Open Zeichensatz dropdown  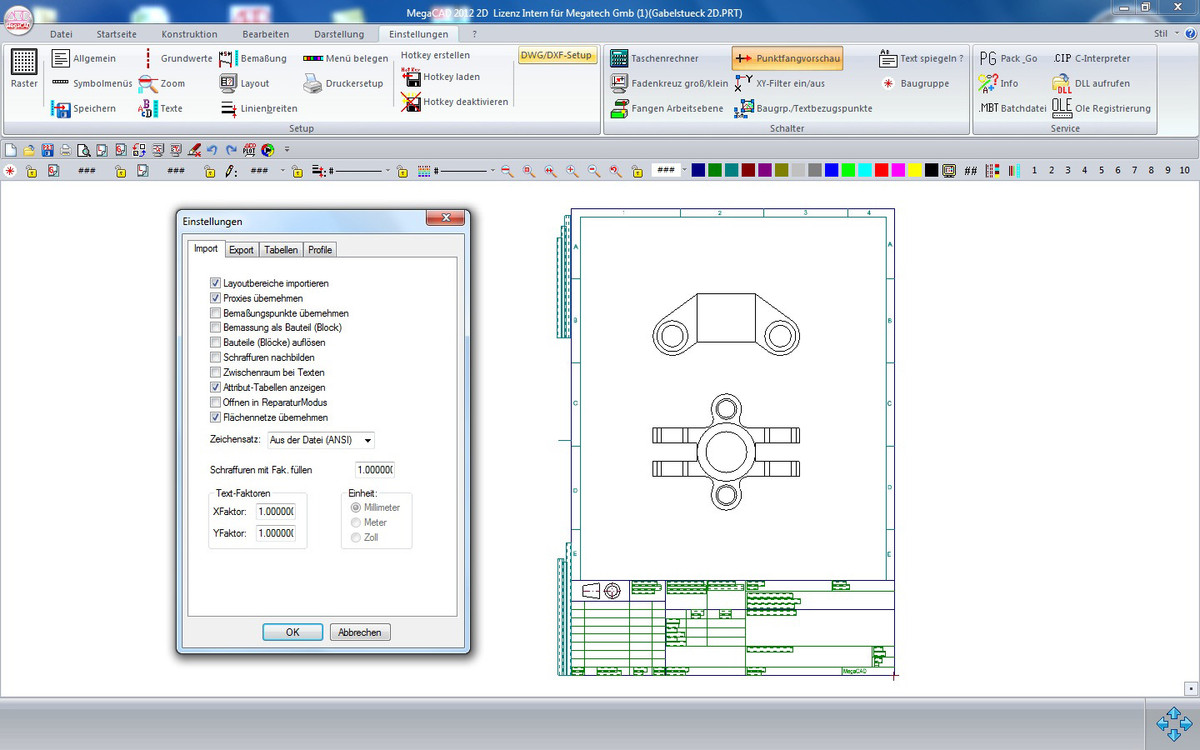pyautogui.click(x=321, y=440)
